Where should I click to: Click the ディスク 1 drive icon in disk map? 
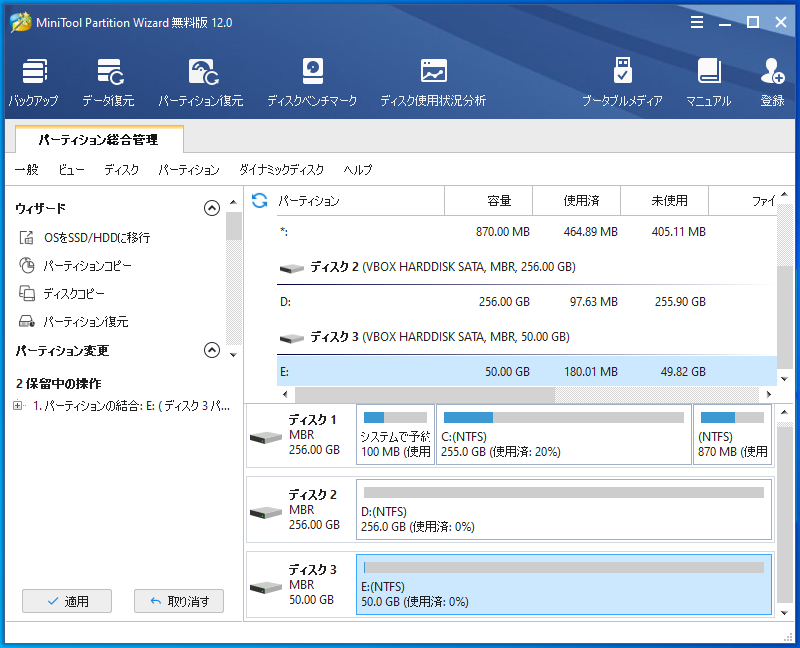click(266, 437)
